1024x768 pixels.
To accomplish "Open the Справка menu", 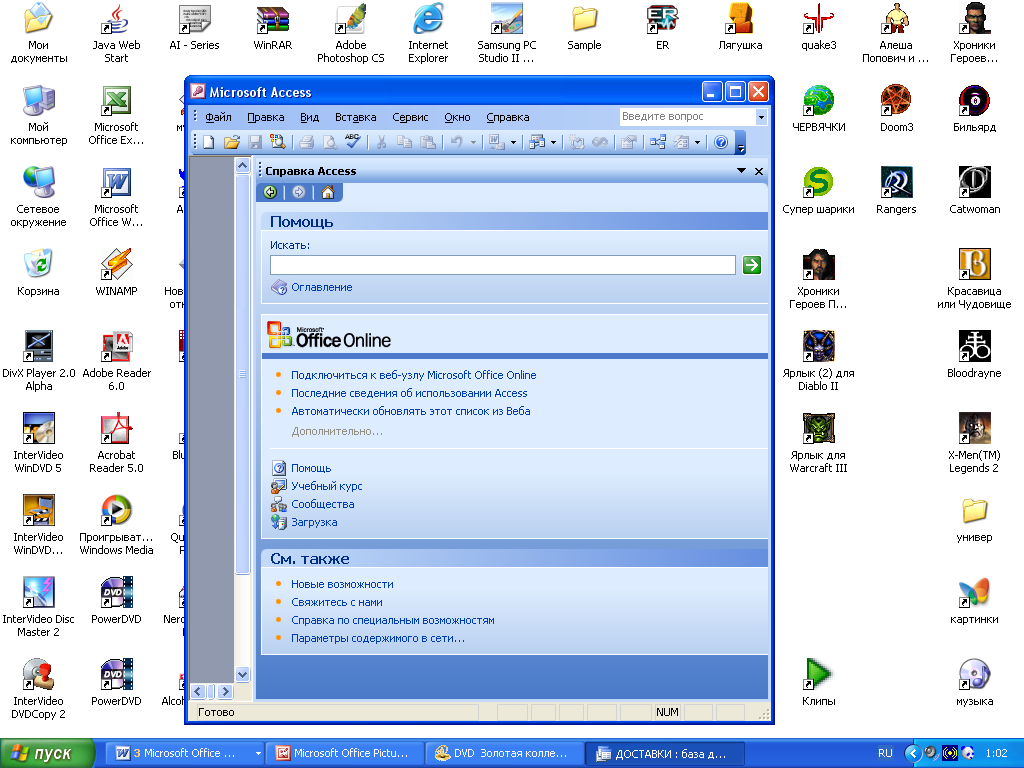I will (507, 117).
